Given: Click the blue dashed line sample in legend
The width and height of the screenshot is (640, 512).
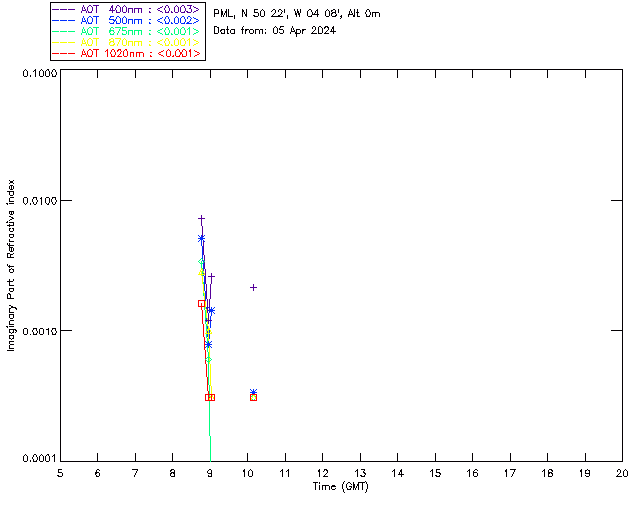Looking at the screenshot, I should pyautogui.click(x=64, y=20).
